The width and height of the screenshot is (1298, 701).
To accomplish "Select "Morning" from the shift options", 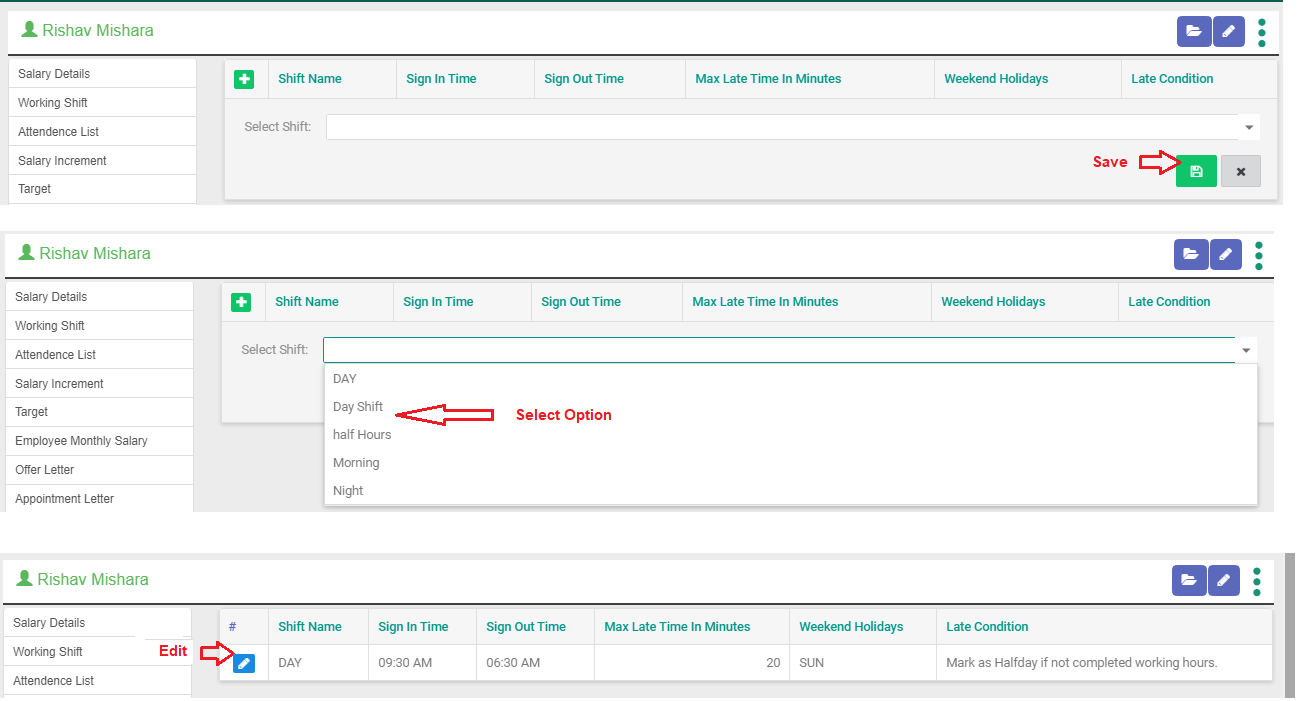I will [x=356, y=463].
